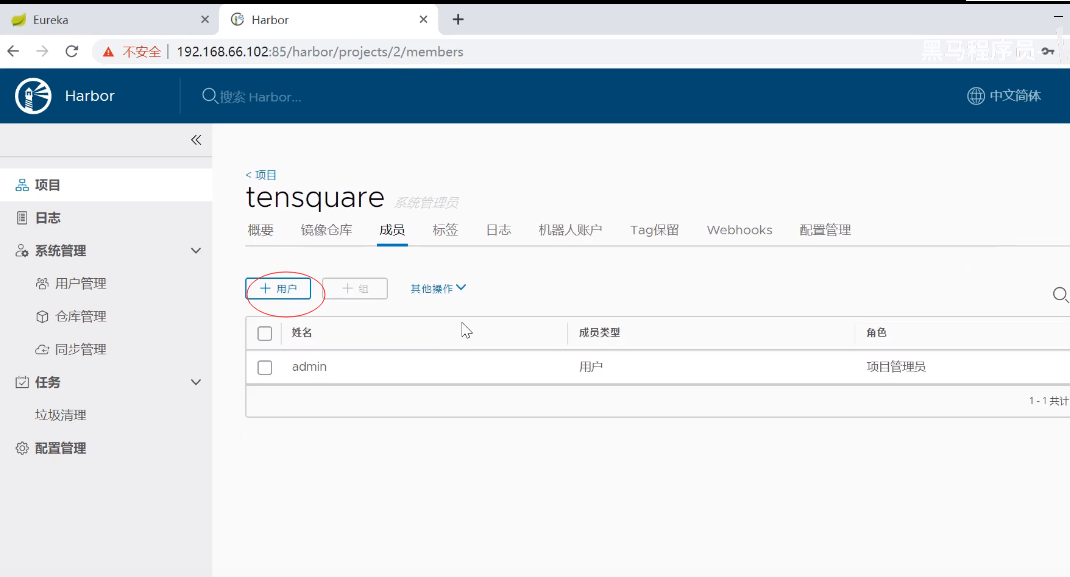Collapse the sidebar with double-chevron icon
This screenshot has width=1070, height=577.
196,140
